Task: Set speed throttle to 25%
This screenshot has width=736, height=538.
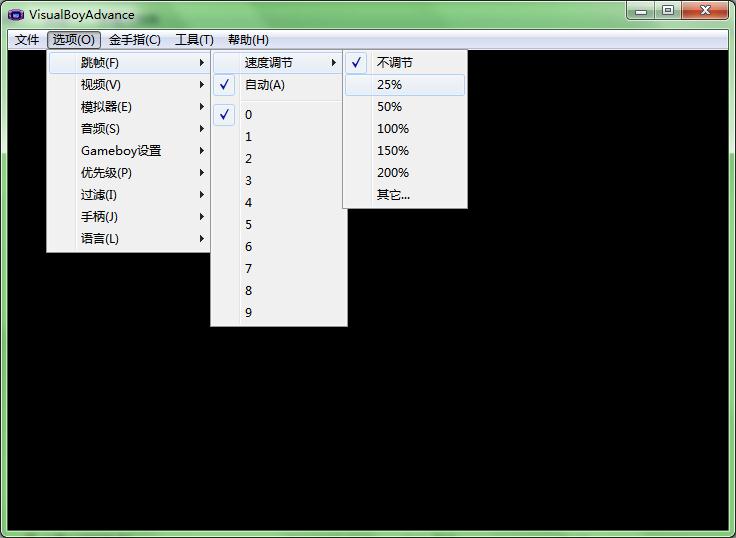Action: [405, 85]
